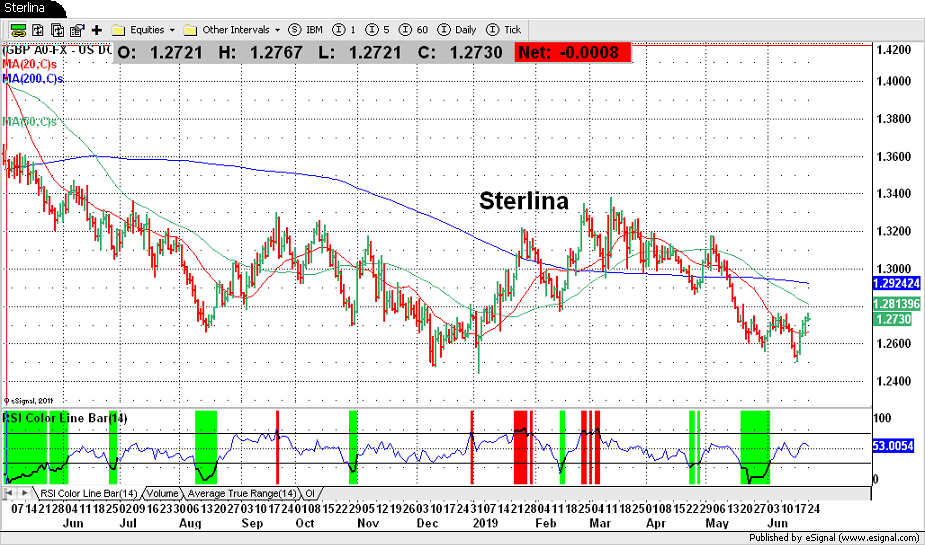This screenshot has height=545, width=925.
Task: Click the 1.292424 blue price marker
Action: (896, 284)
